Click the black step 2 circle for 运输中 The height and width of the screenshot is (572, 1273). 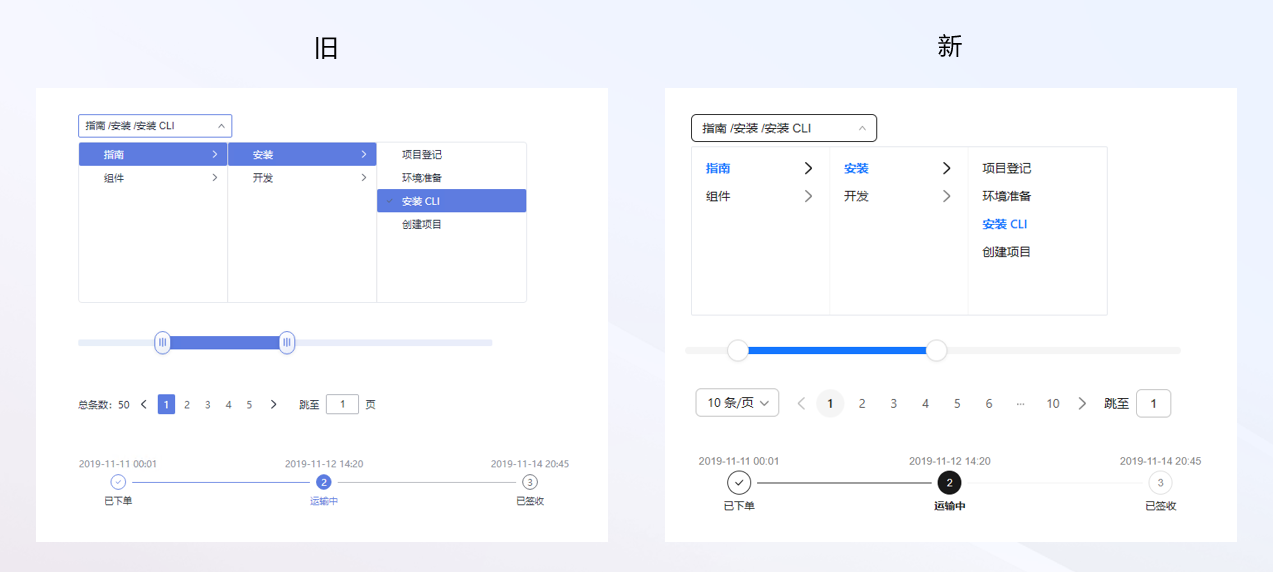(x=949, y=483)
